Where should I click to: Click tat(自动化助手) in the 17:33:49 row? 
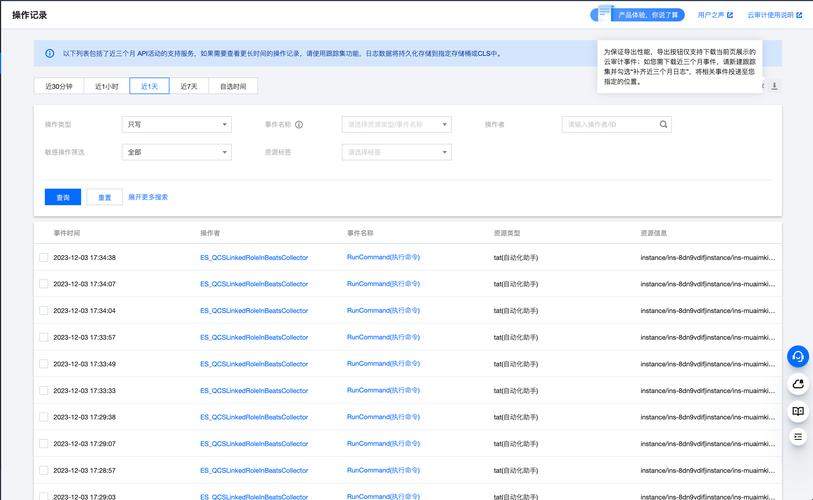pos(516,364)
